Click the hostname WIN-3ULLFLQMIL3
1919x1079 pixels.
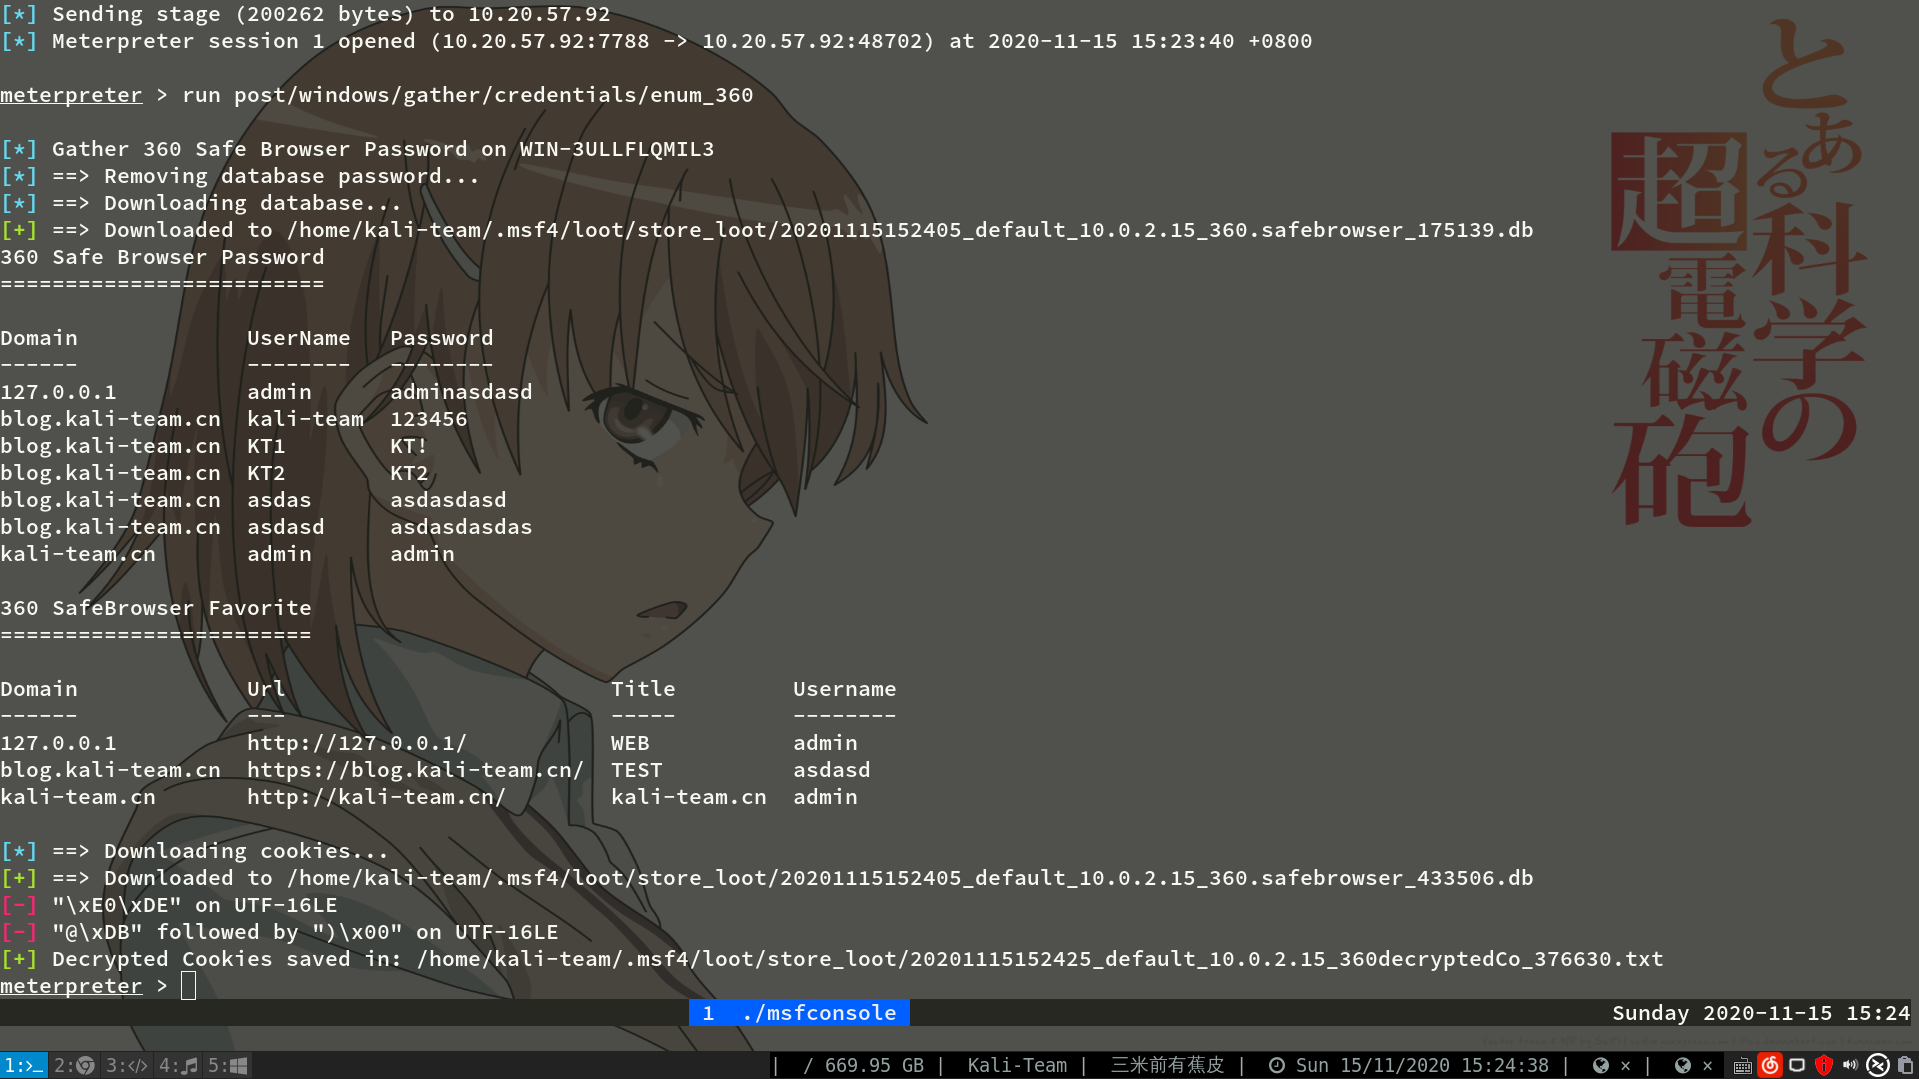pos(617,149)
